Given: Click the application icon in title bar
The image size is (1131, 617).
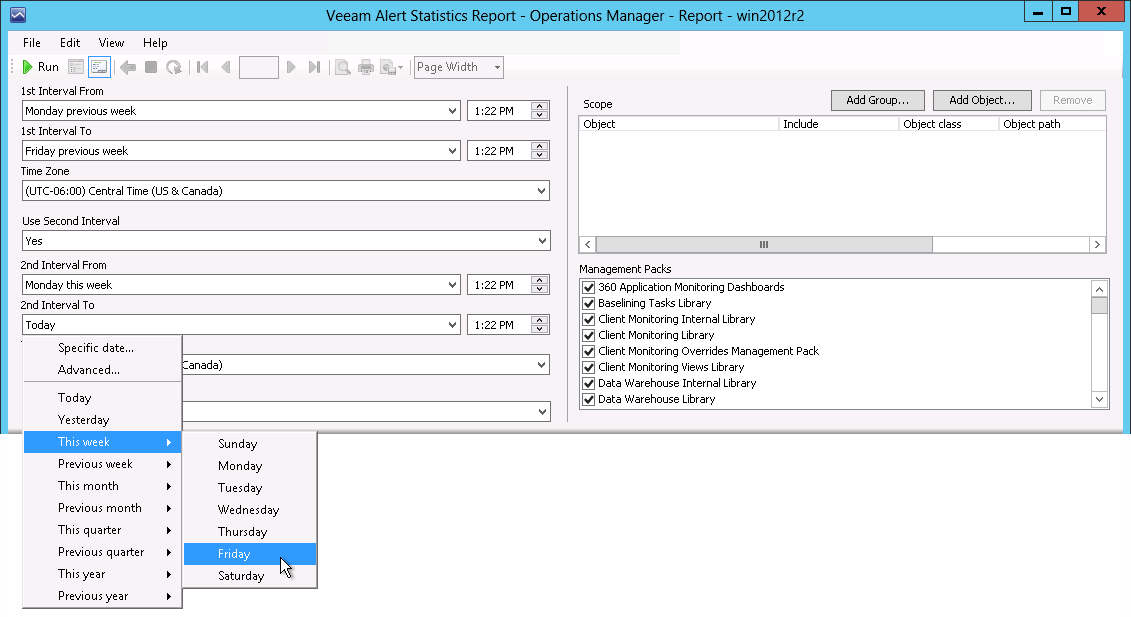Looking at the screenshot, I should click(x=18, y=15).
